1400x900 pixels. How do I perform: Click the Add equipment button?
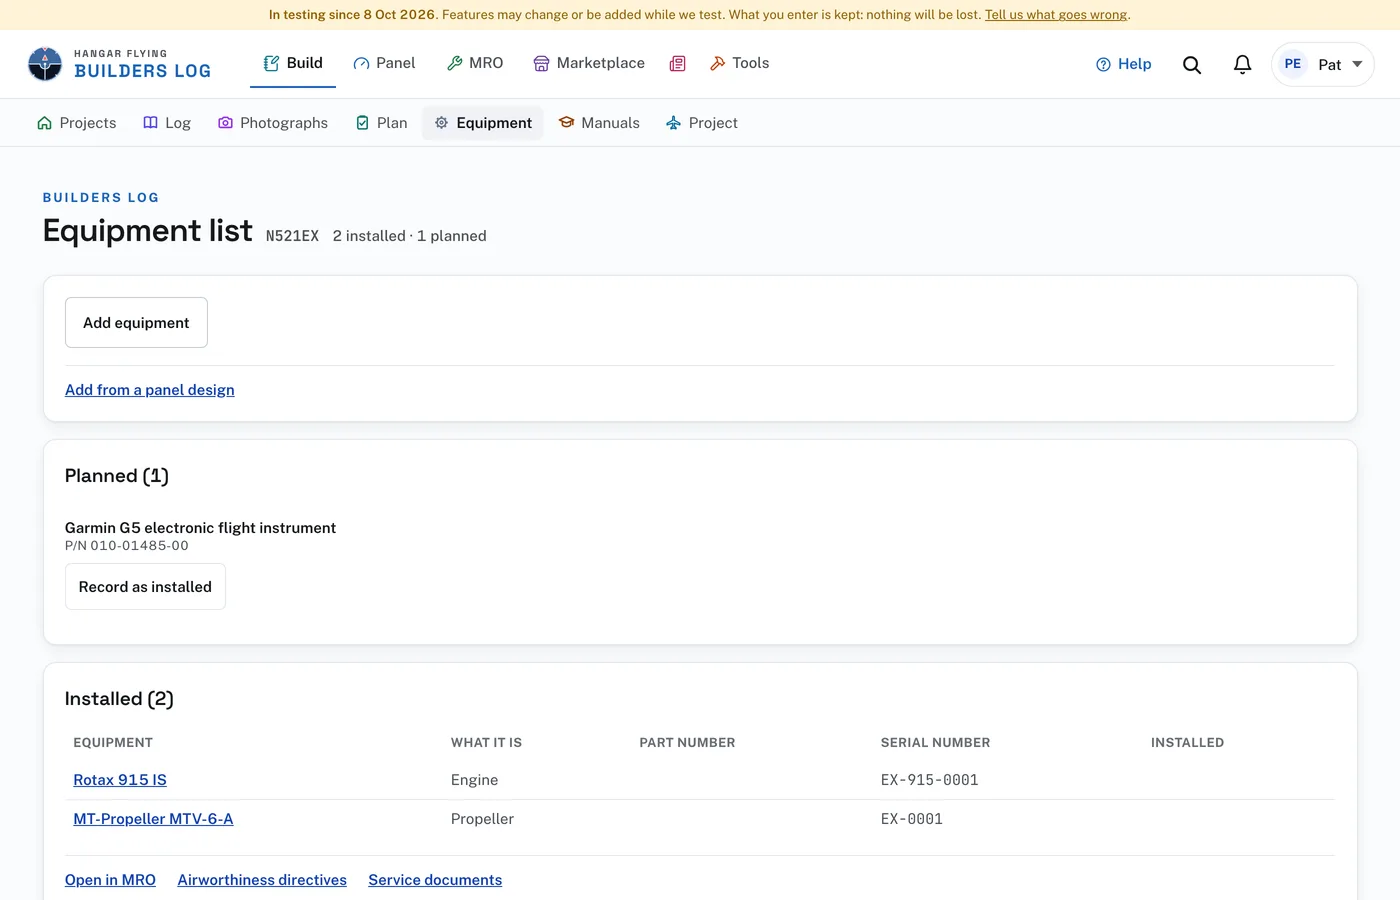(136, 322)
